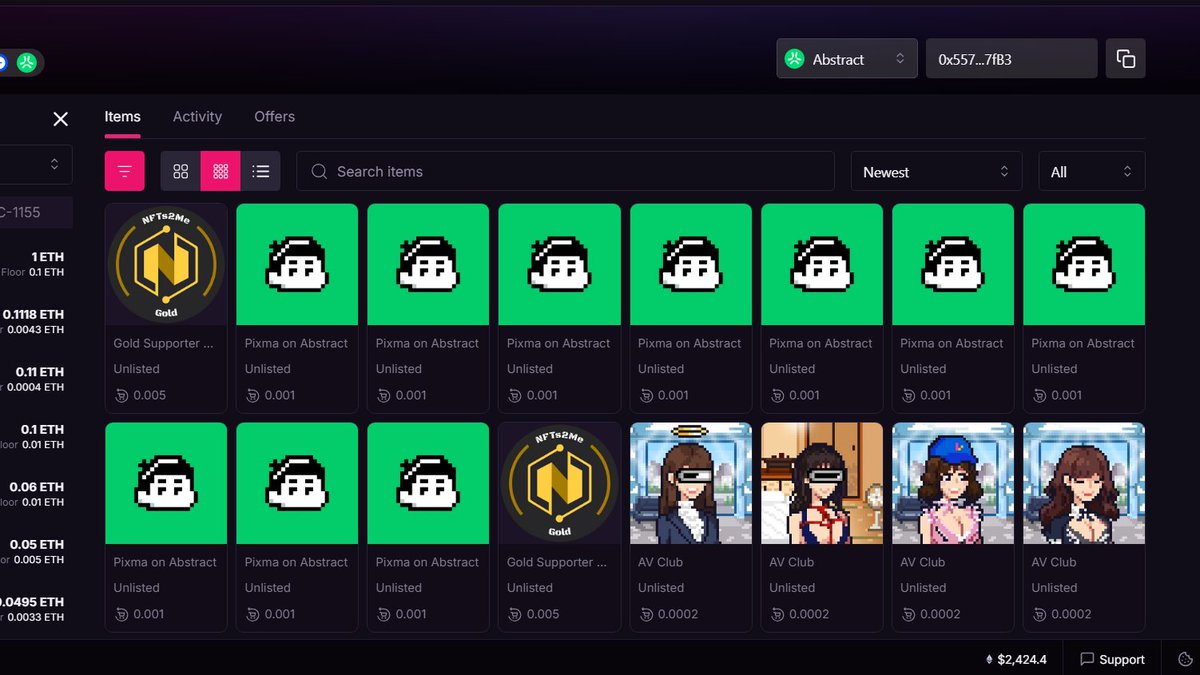1200x675 pixels.
Task: Click the Ethereum icon beside $2,424.4
Action: [x=990, y=659]
